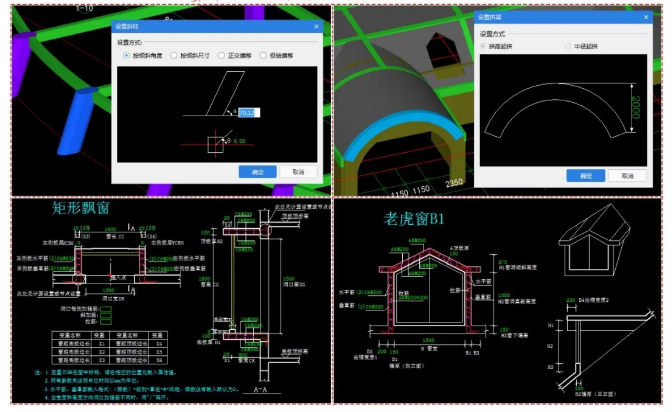Select 正交偏移 radio option
This screenshot has height=412, width=672.
coord(221,55)
